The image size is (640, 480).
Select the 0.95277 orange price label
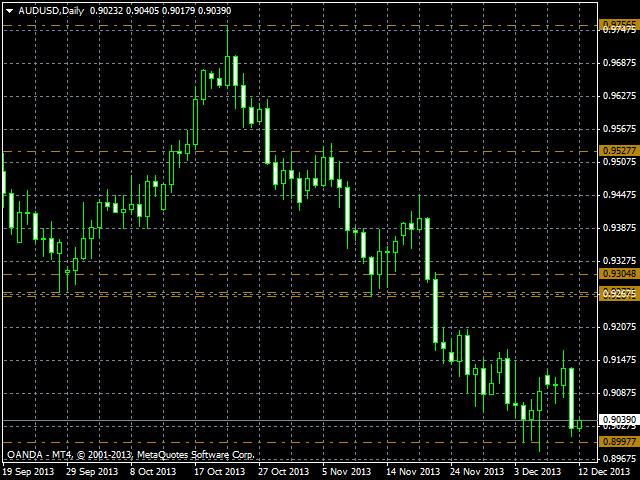point(618,150)
